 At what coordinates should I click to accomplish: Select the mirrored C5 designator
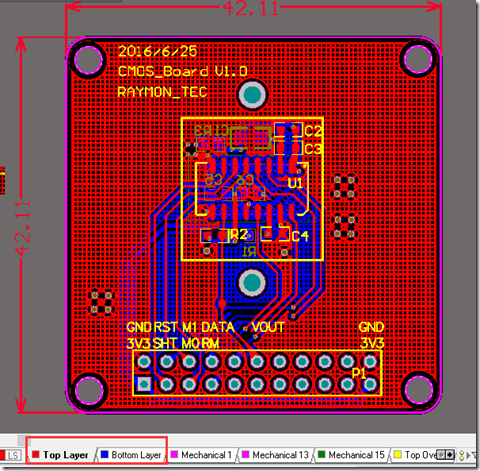tap(214, 180)
